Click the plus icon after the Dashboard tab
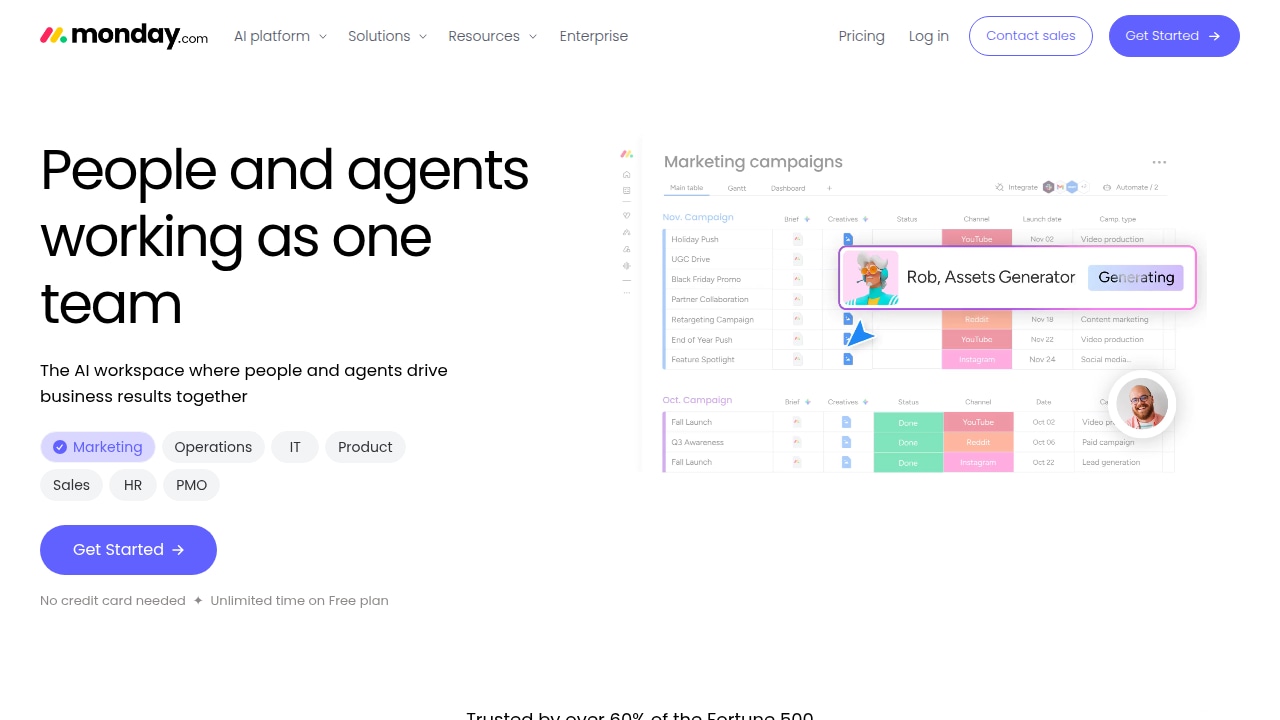 pos(829,188)
